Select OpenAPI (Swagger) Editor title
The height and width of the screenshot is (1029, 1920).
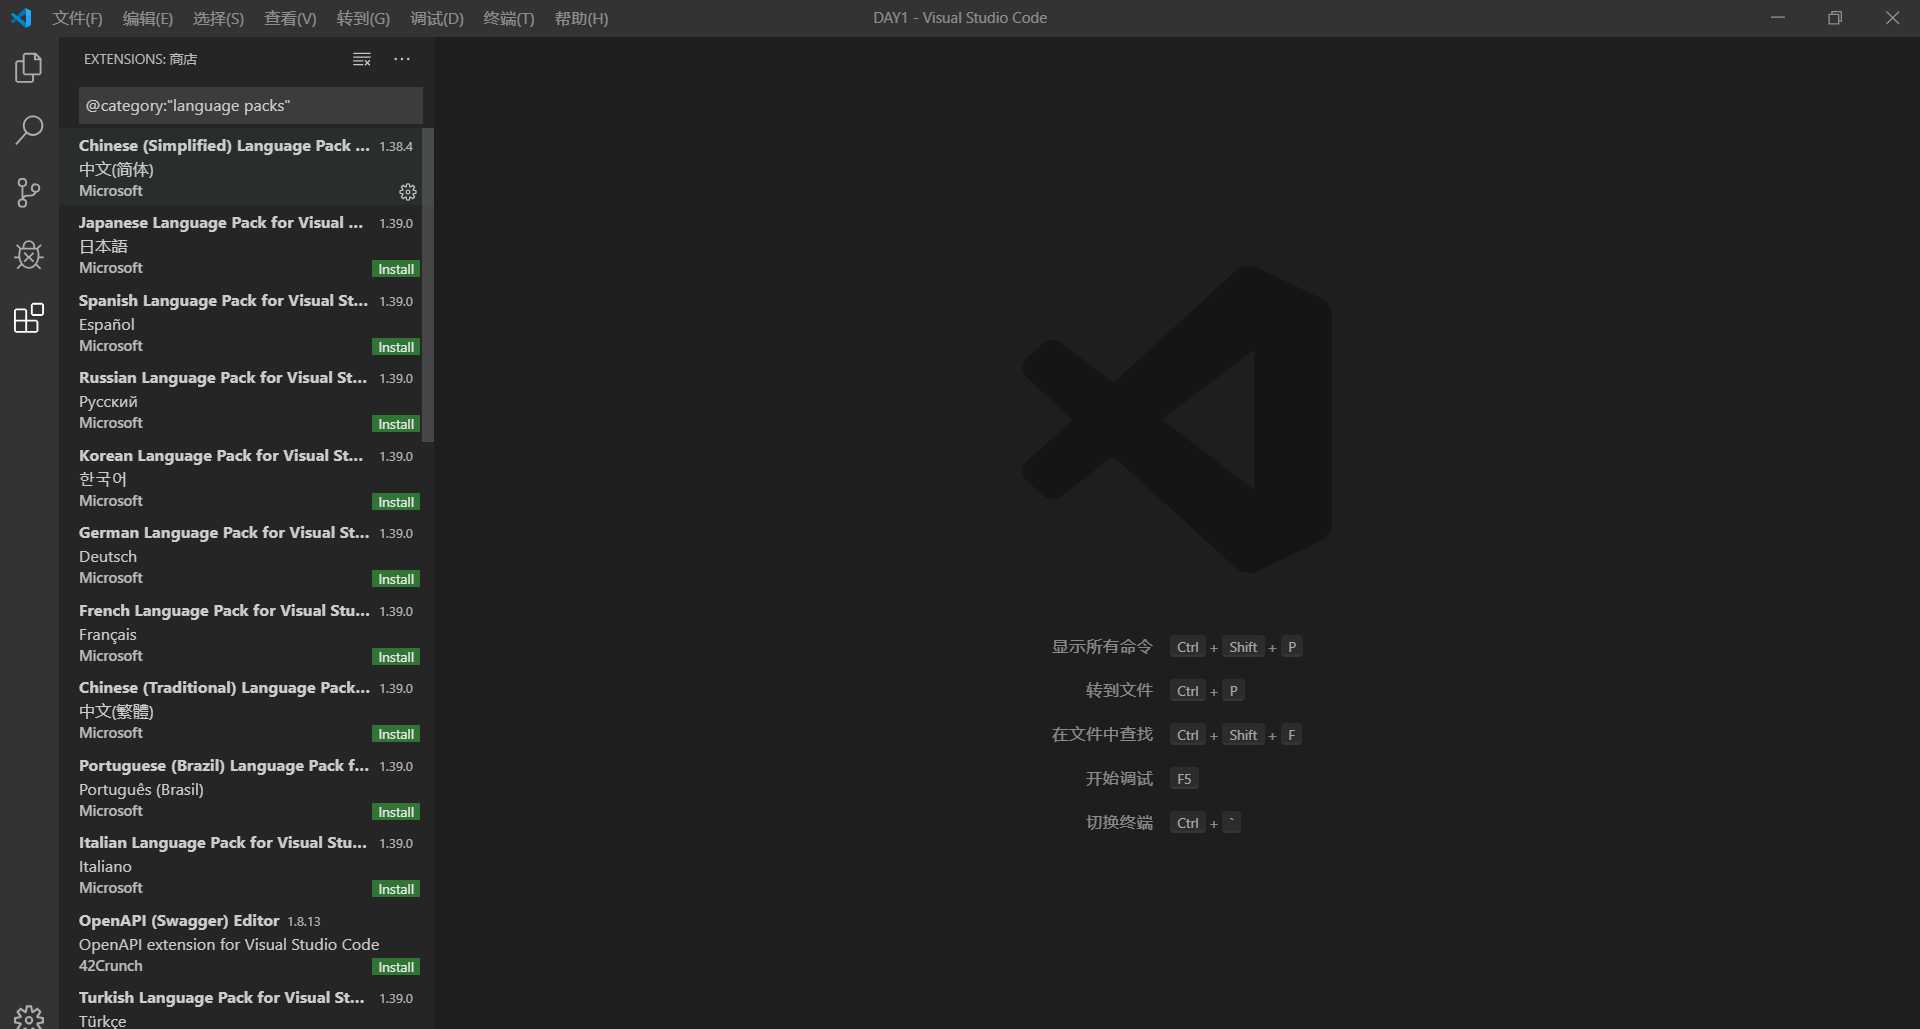tap(179, 920)
